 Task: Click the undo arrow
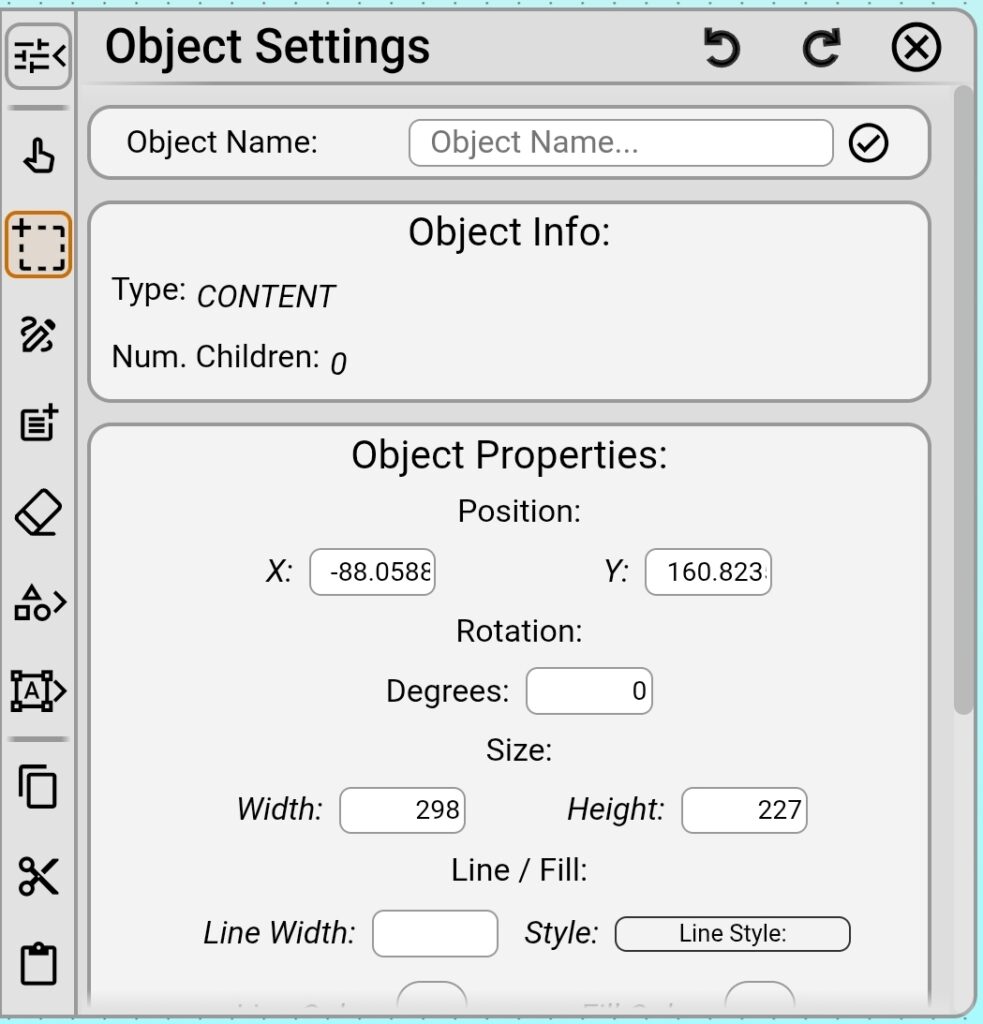click(722, 47)
